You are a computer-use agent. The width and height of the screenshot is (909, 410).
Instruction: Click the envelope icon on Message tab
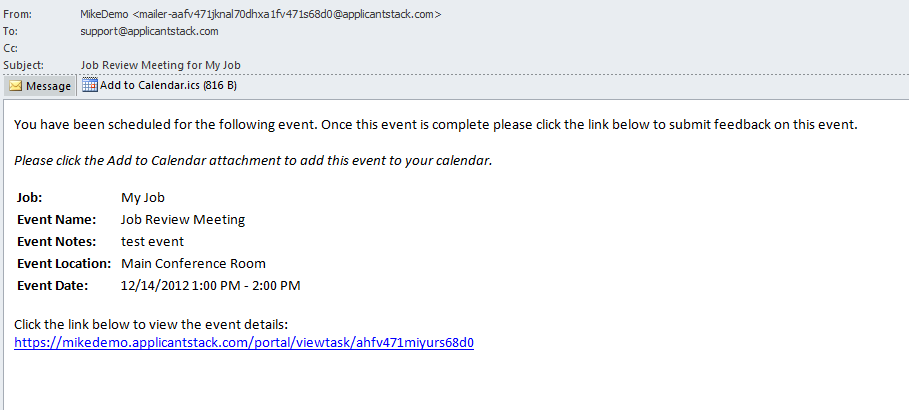16,86
